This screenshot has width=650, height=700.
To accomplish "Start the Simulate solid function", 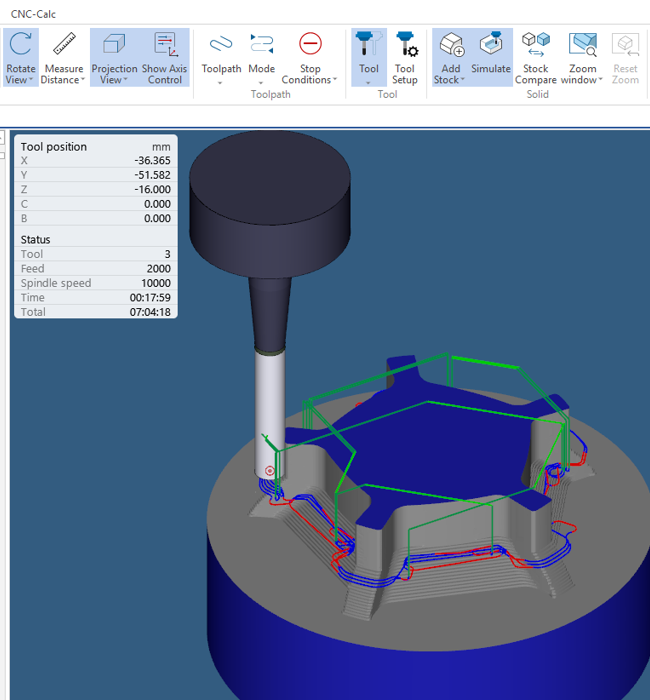I will coord(490,45).
